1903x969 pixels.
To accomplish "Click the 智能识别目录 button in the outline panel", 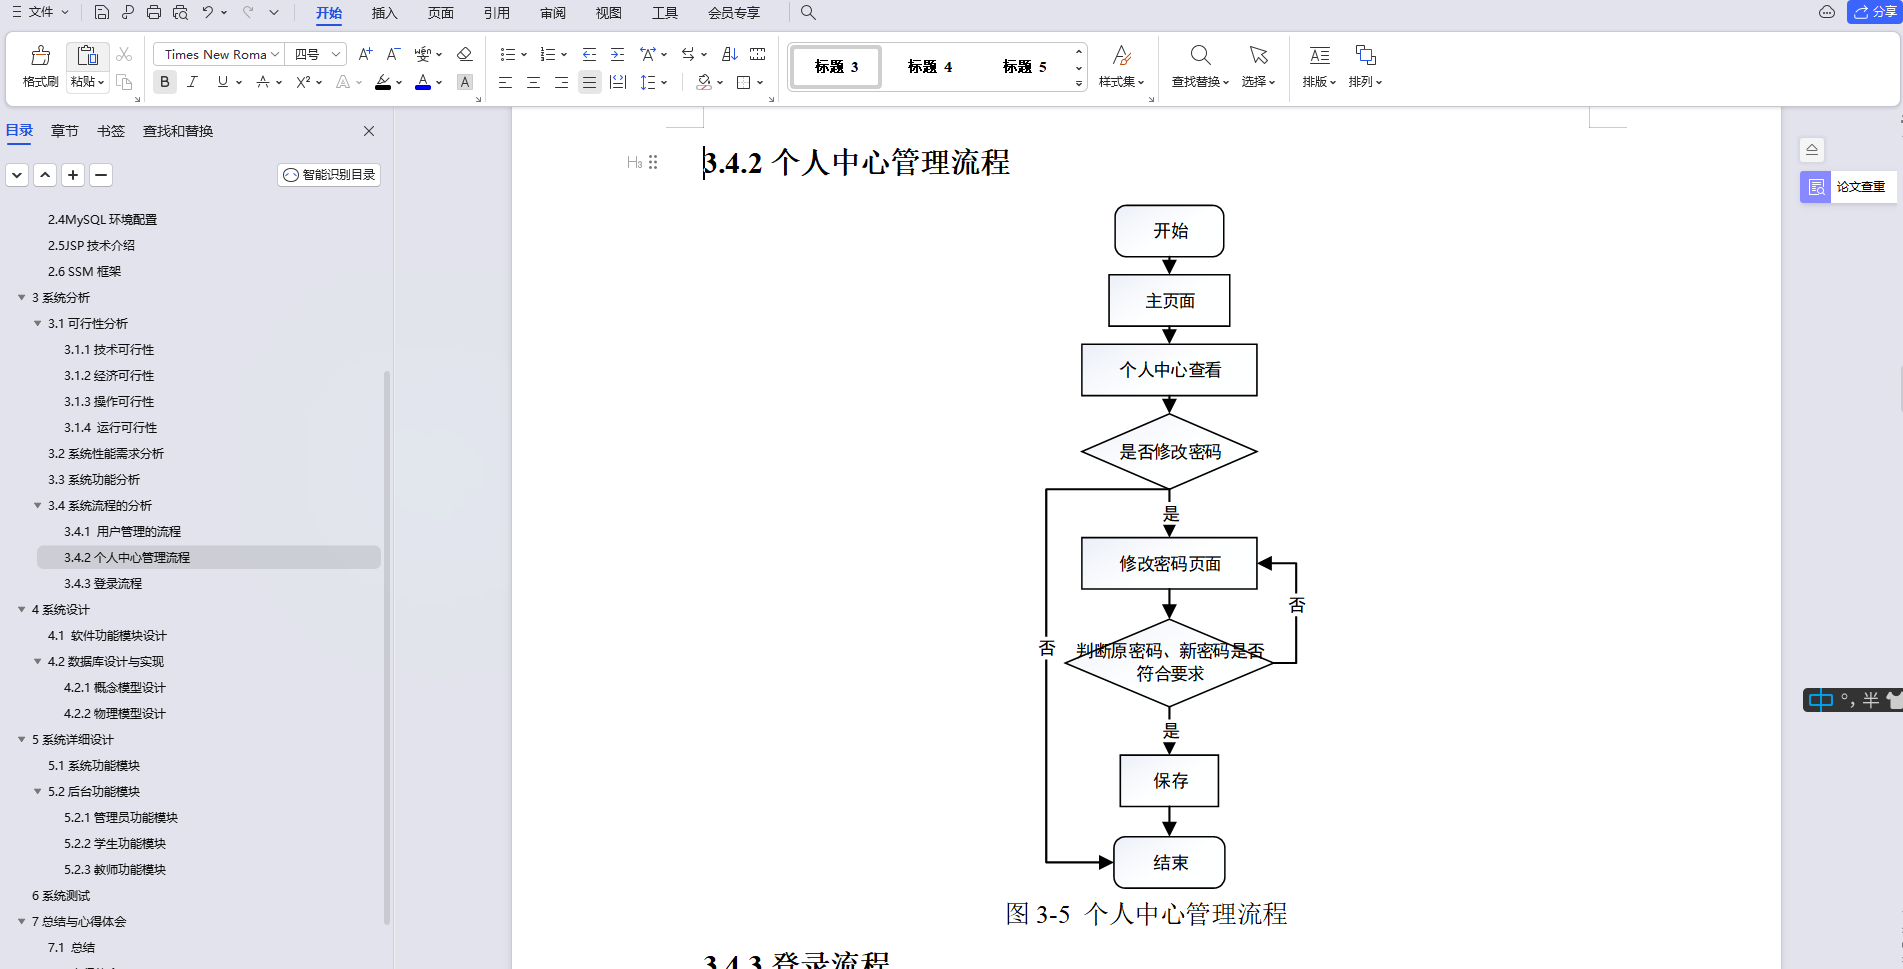I will click(x=328, y=174).
